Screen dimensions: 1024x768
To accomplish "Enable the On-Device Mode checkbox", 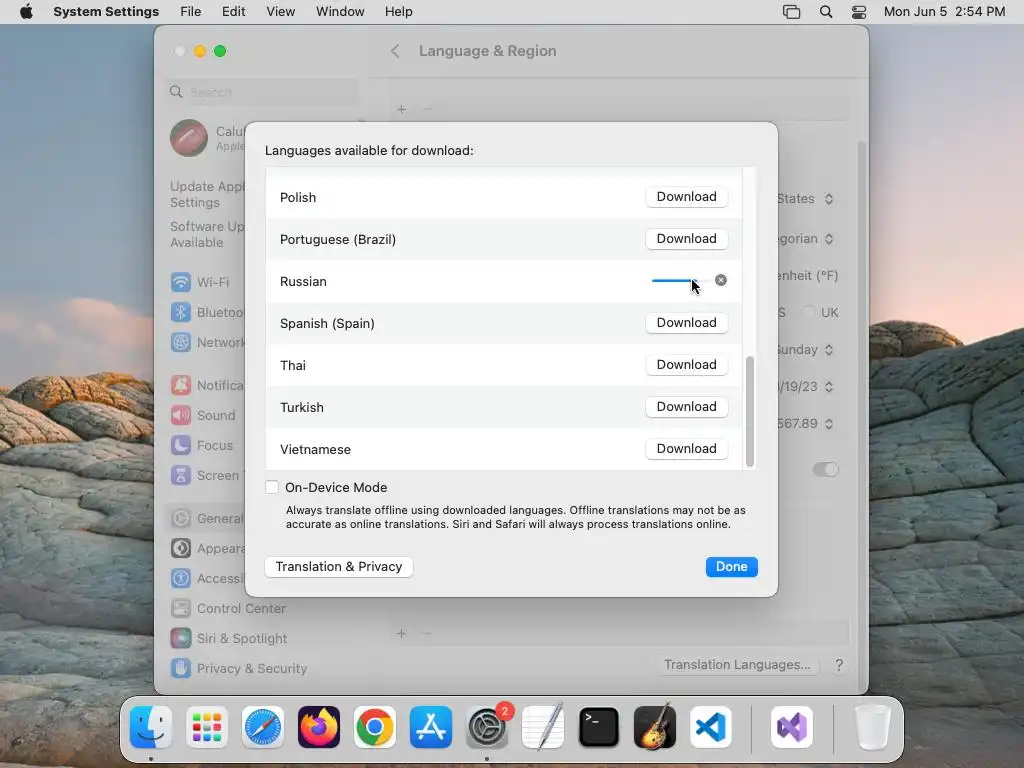I will click(272, 487).
